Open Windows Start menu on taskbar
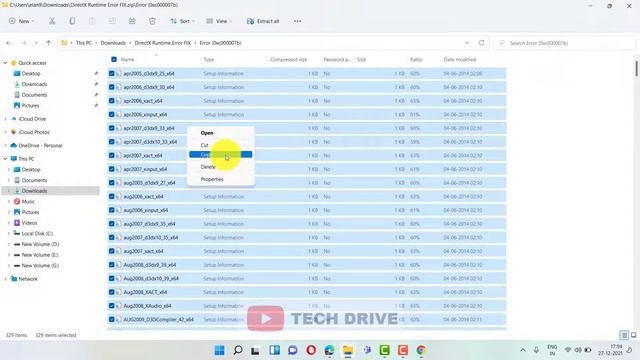Image resolution: width=640 pixels, height=360 pixels. pos(219,350)
